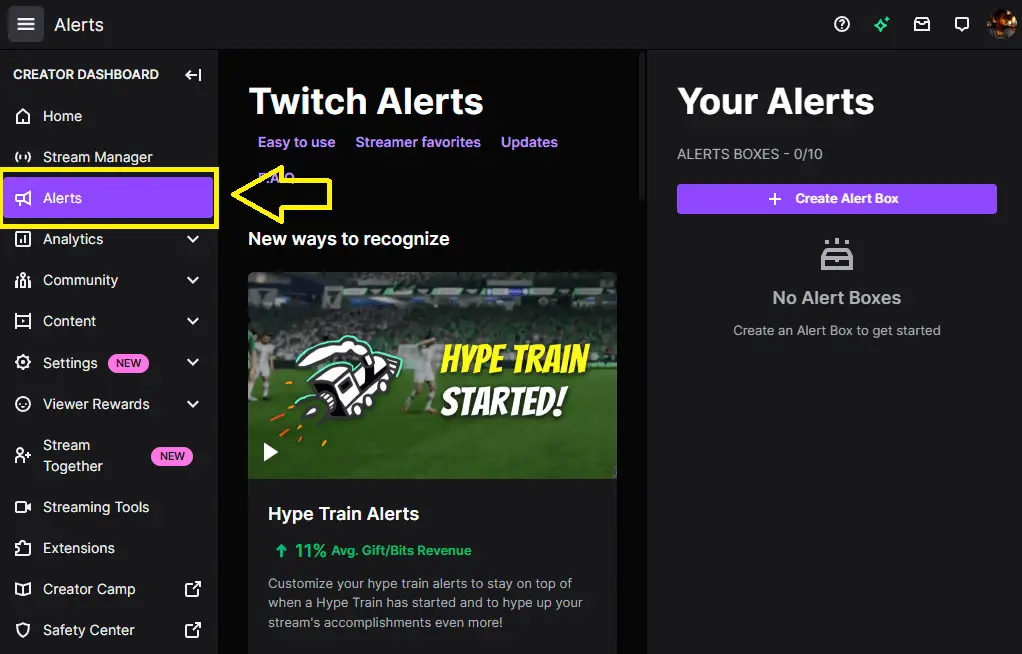Expand the Content section chevron
The height and width of the screenshot is (654, 1022).
tap(193, 321)
